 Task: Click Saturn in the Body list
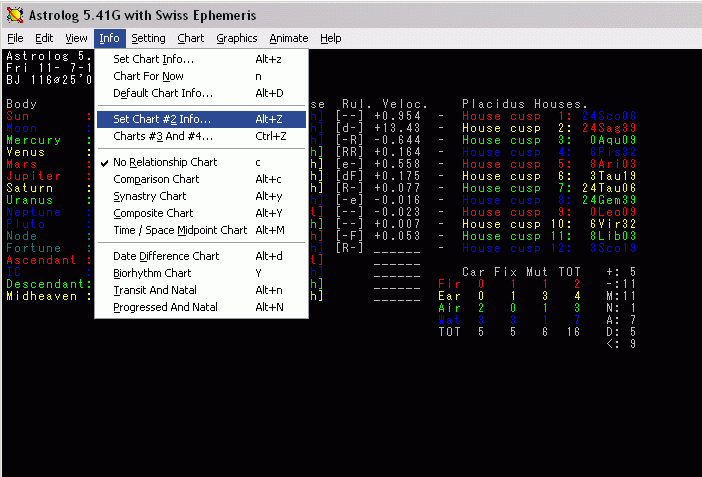coord(30,188)
